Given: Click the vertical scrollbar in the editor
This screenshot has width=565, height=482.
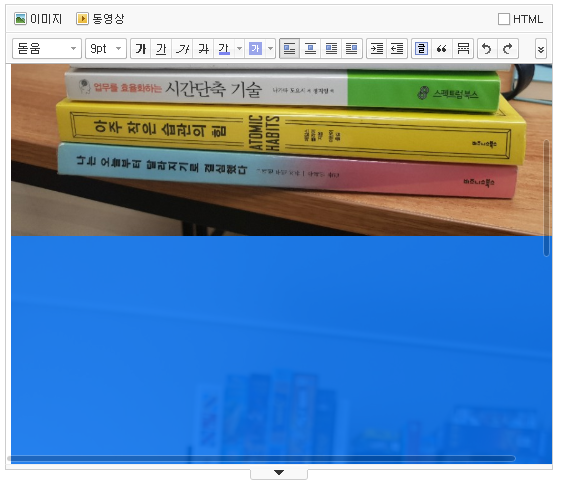Looking at the screenshot, I should 547,198.
